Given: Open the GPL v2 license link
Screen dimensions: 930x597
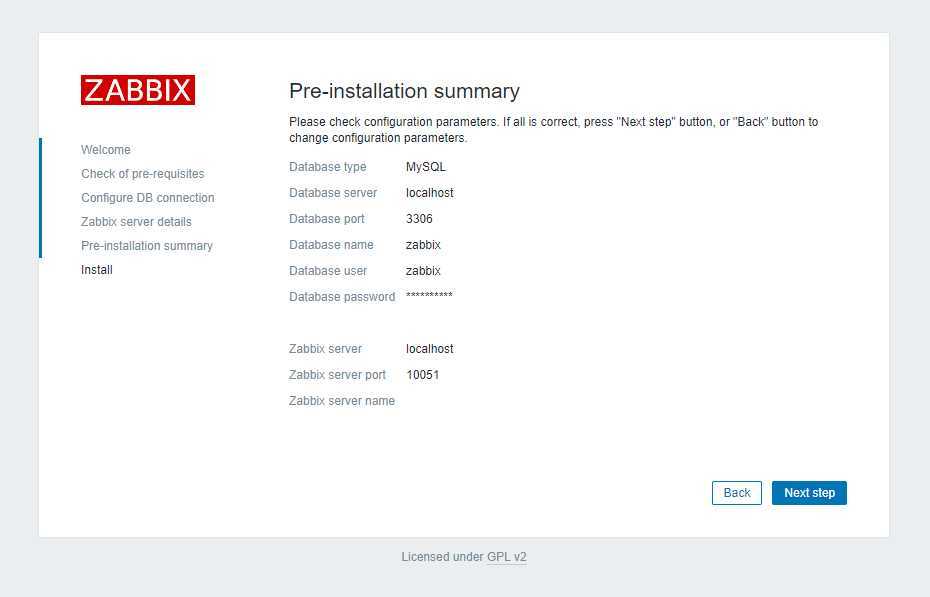Looking at the screenshot, I should (x=507, y=557).
